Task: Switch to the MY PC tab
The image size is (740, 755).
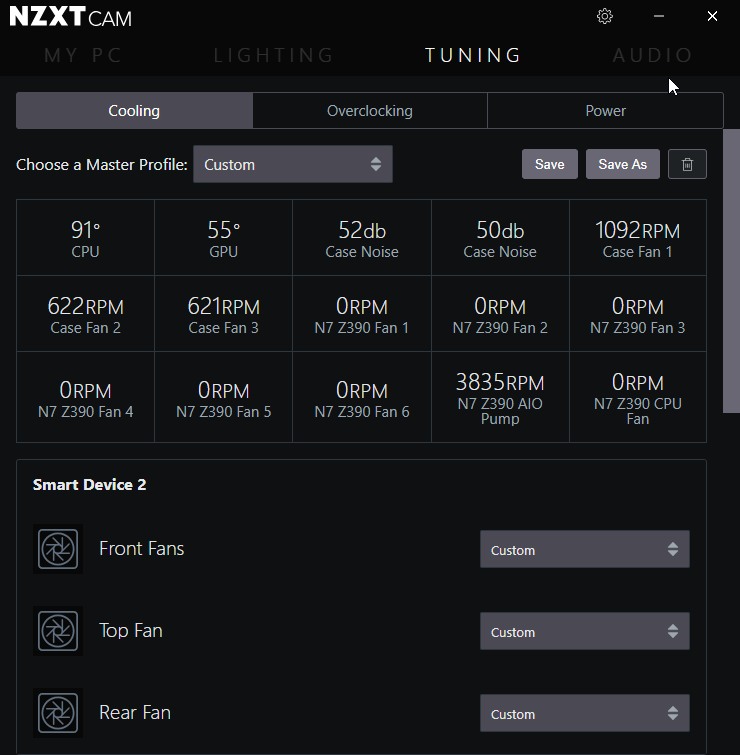Action: pos(83,55)
